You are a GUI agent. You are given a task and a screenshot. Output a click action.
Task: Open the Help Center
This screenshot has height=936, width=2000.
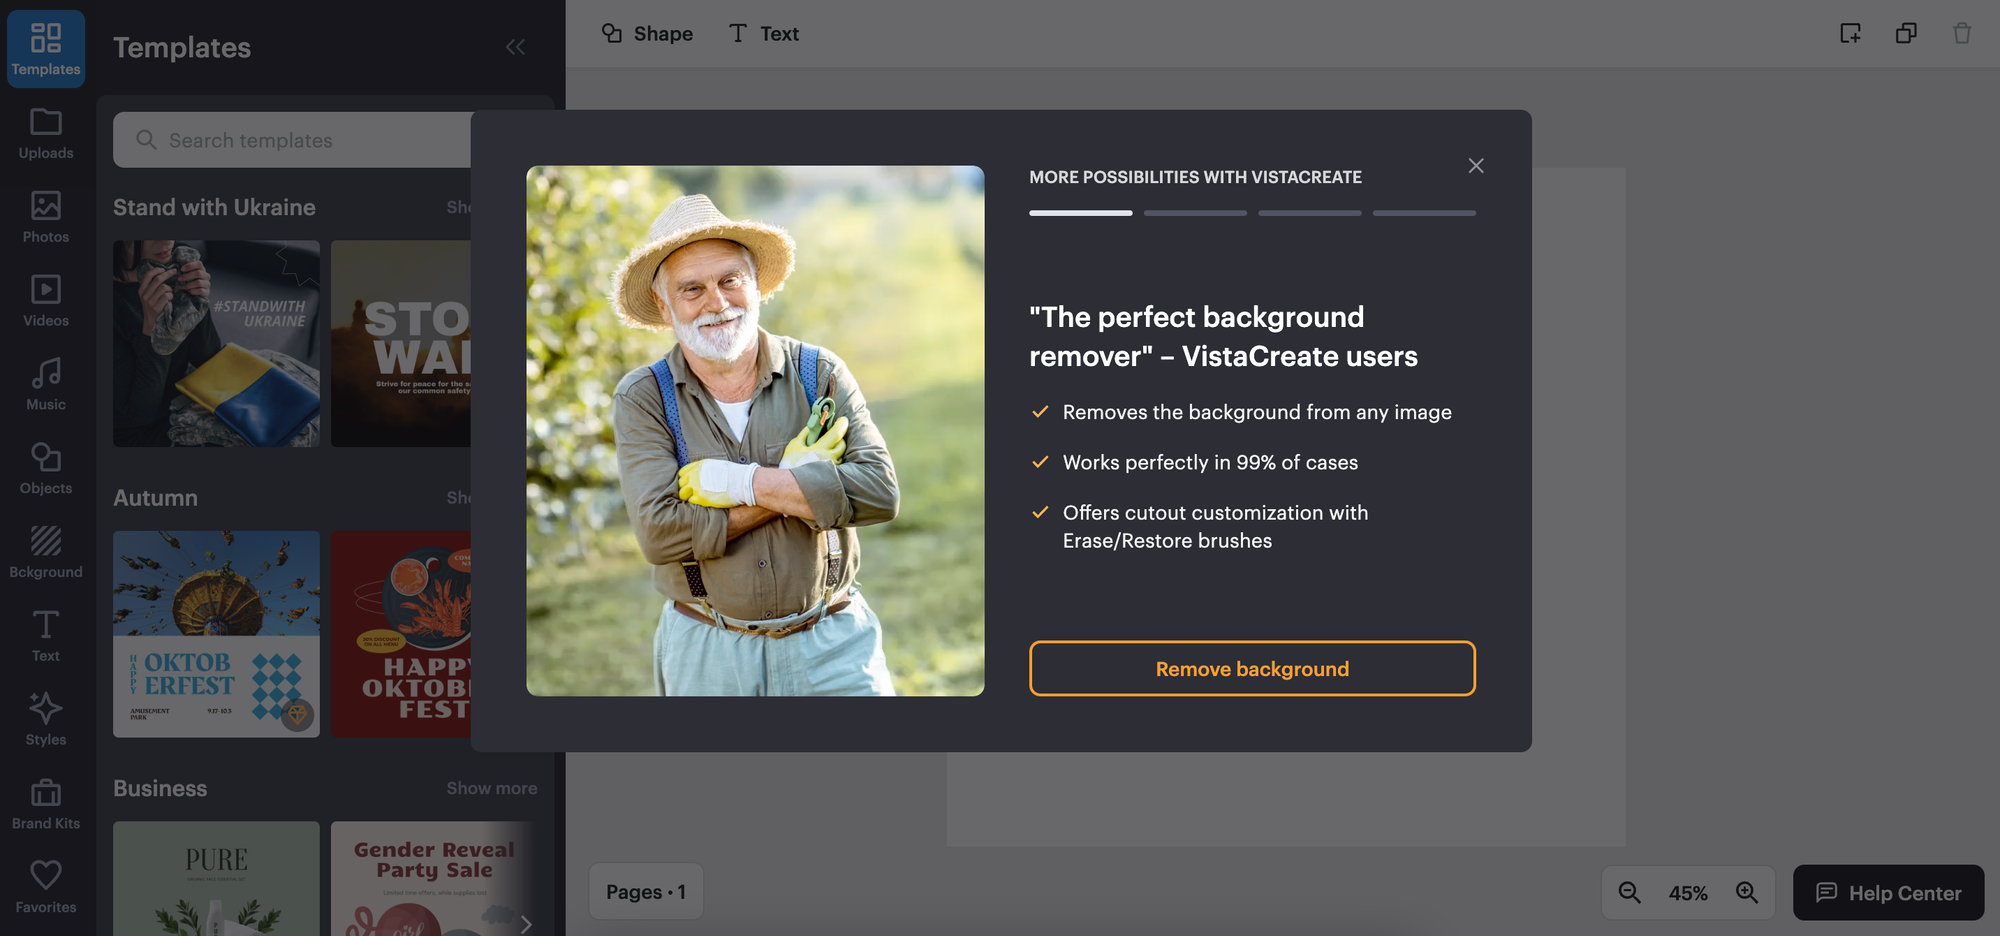(1887, 892)
